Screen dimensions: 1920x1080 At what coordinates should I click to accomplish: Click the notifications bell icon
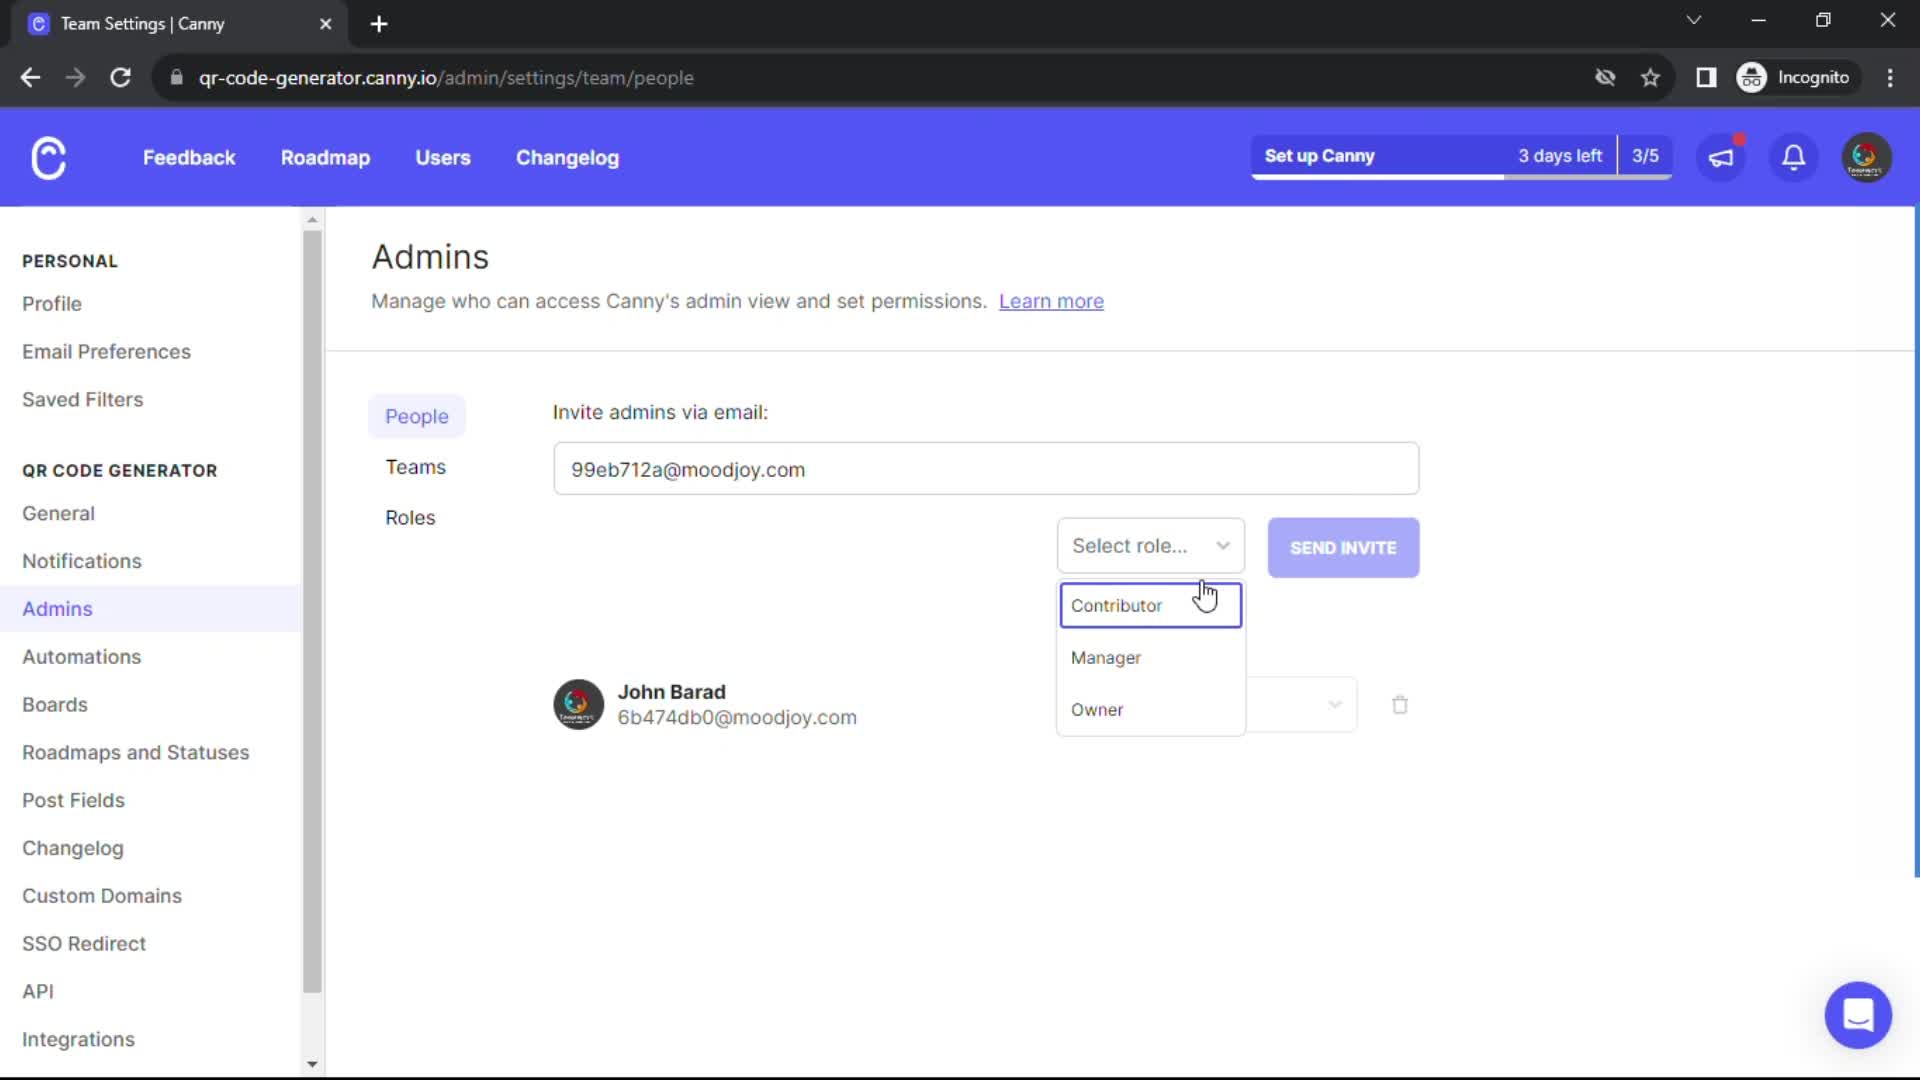pyautogui.click(x=1795, y=156)
